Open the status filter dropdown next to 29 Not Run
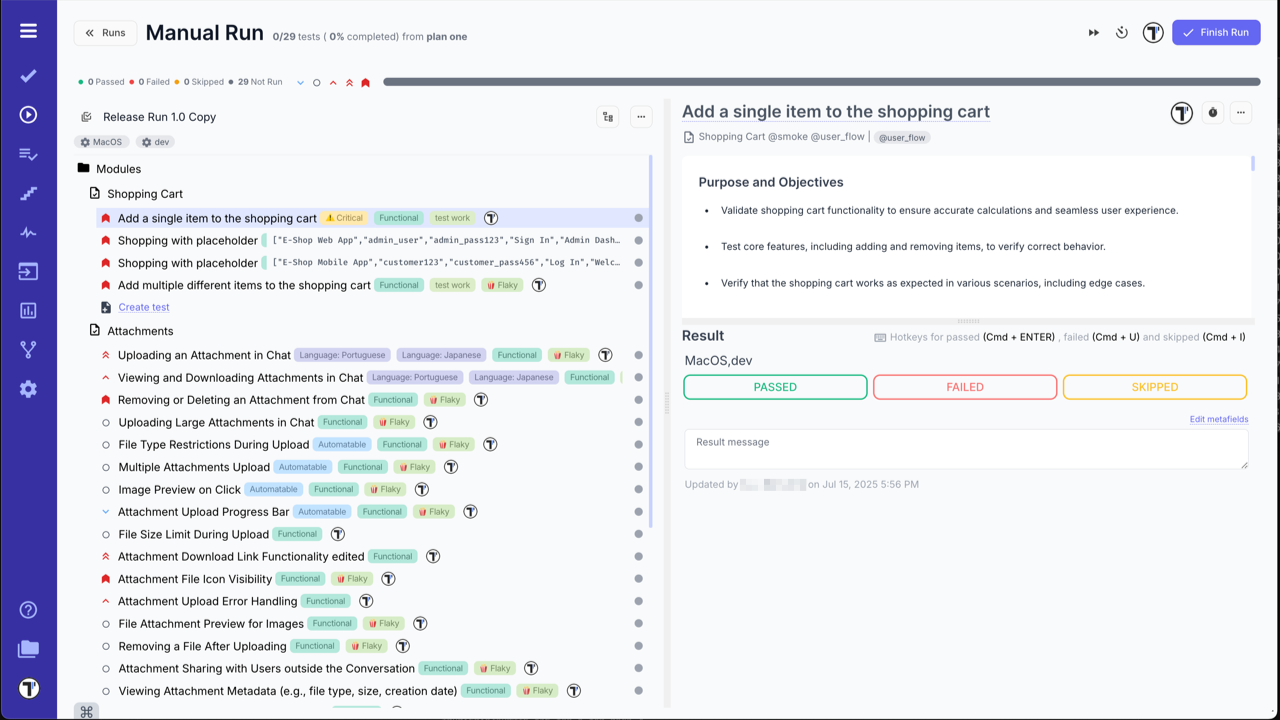1280x720 pixels. coord(300,81)
